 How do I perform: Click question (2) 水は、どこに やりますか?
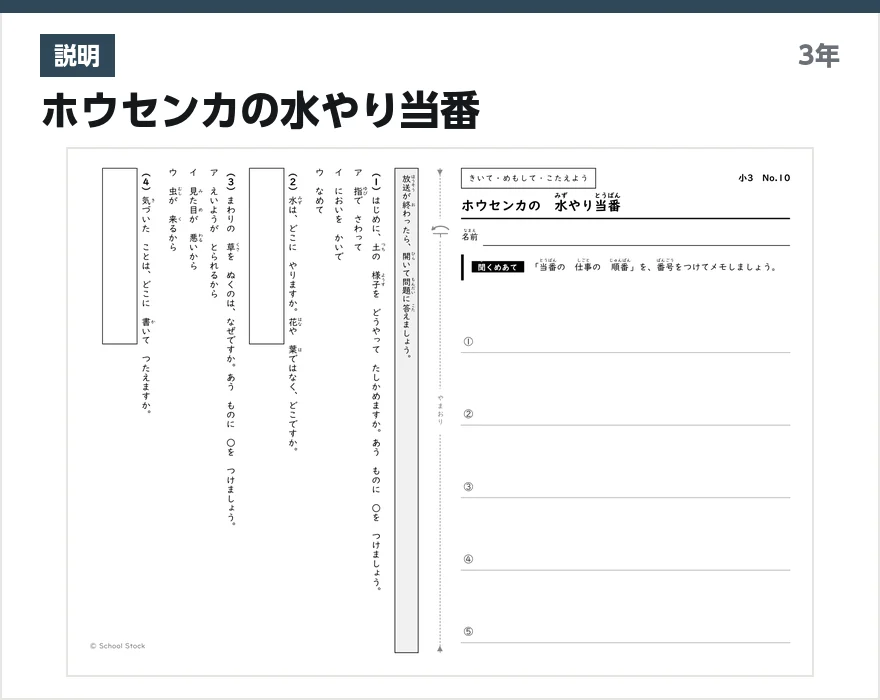point(293,313)
